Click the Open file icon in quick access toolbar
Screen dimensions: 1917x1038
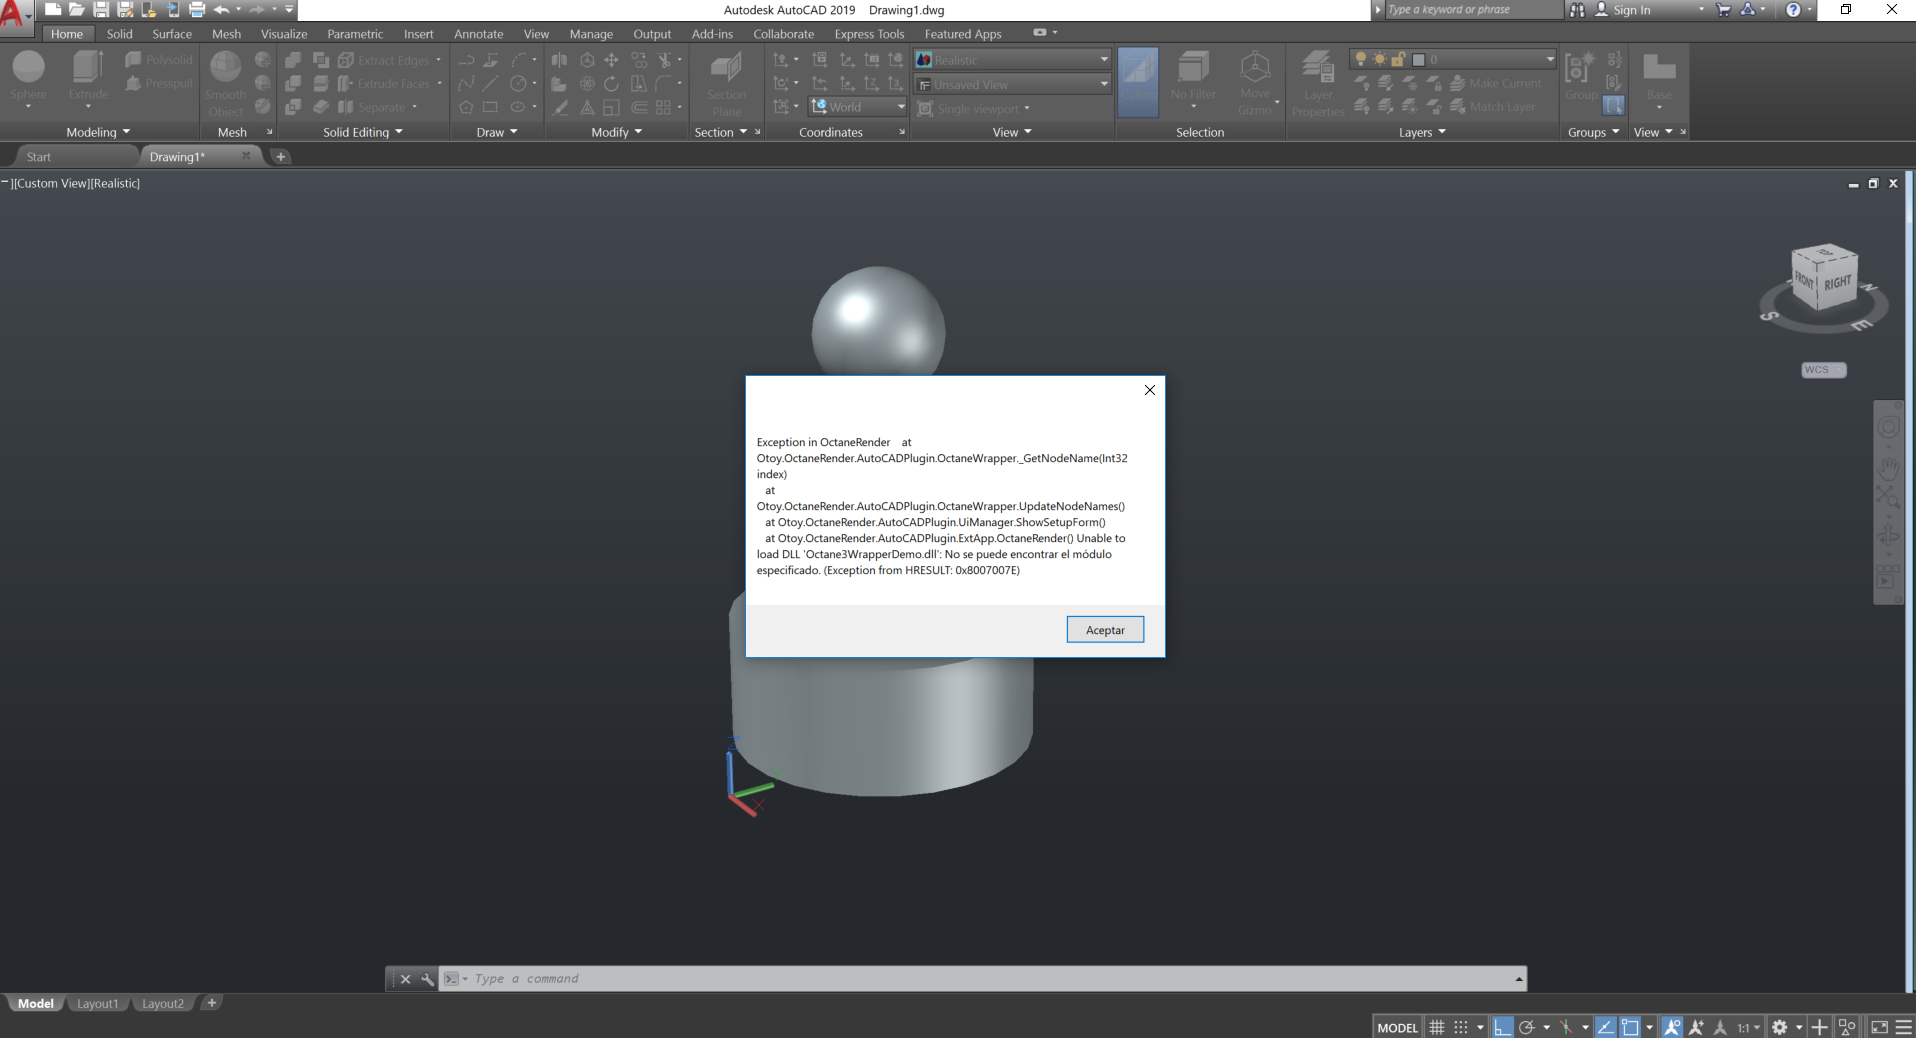click(77, 10)
